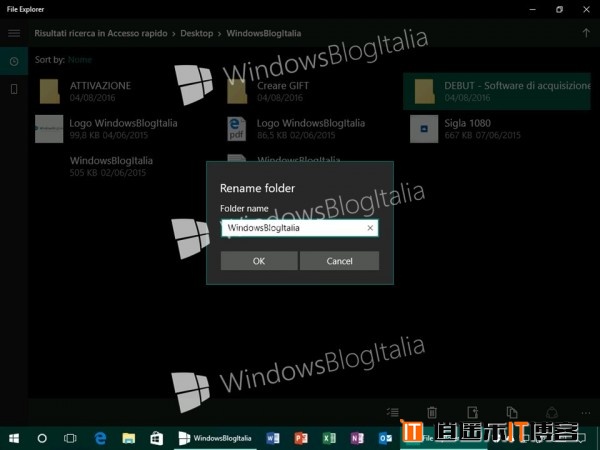
Task: Select the DEBUT Software di acquisizione folder
Action: click(x=497, y=91)
